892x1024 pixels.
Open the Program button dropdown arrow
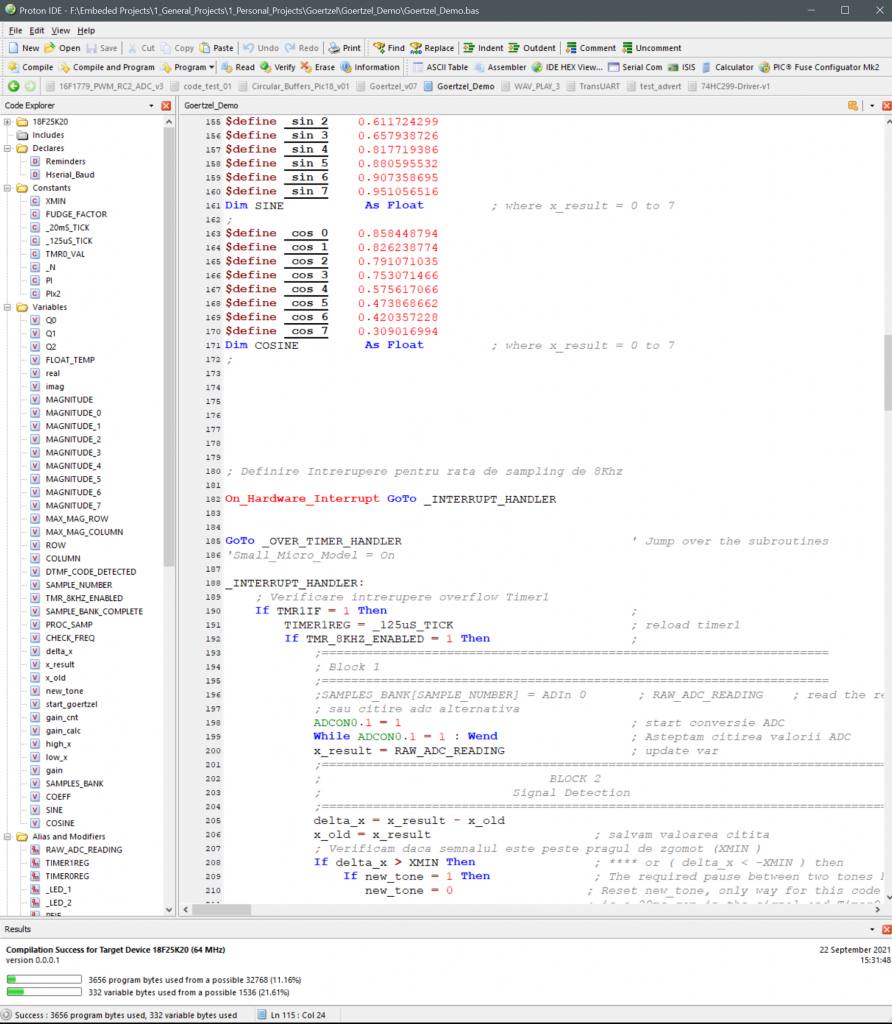213,68
